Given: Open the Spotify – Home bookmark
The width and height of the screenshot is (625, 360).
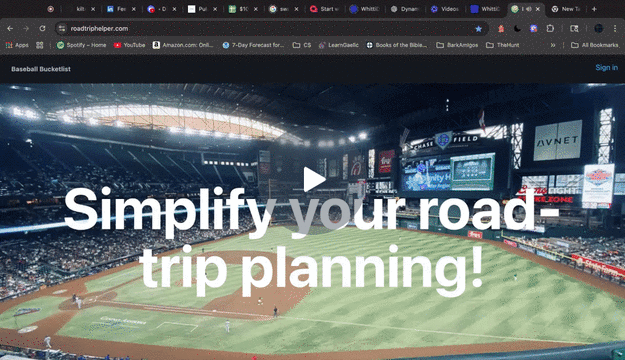Looking at the screenshot, I should click(x=81, y=45).
